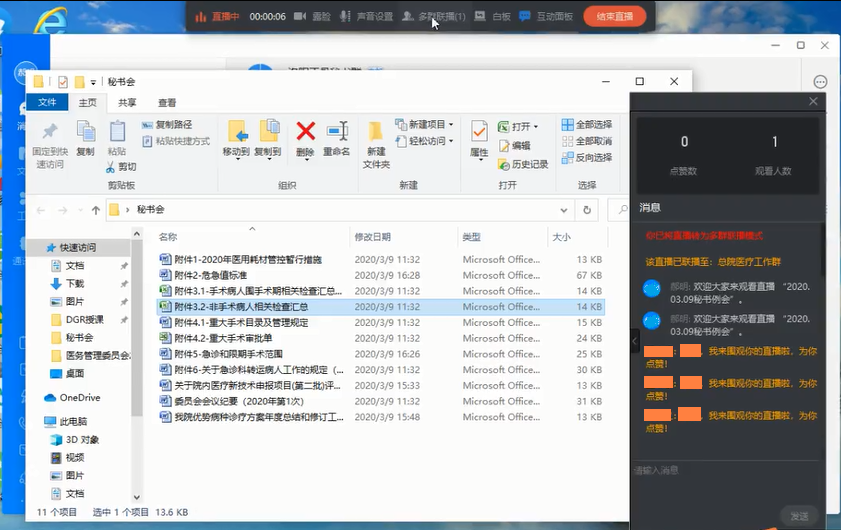
Task: Select file 附件2-危急值标准
Action: pyautogui.click(x=381, y=275)
